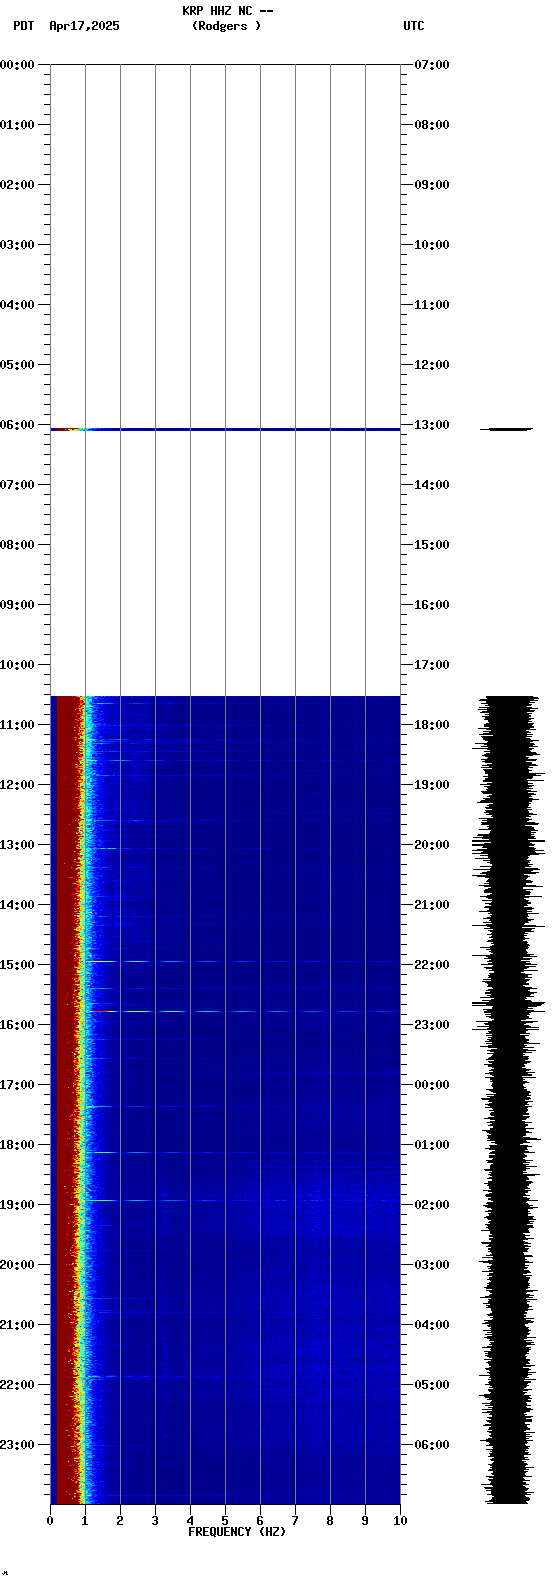Click the 01:00 PDT time label

click(x=17, y=125)
